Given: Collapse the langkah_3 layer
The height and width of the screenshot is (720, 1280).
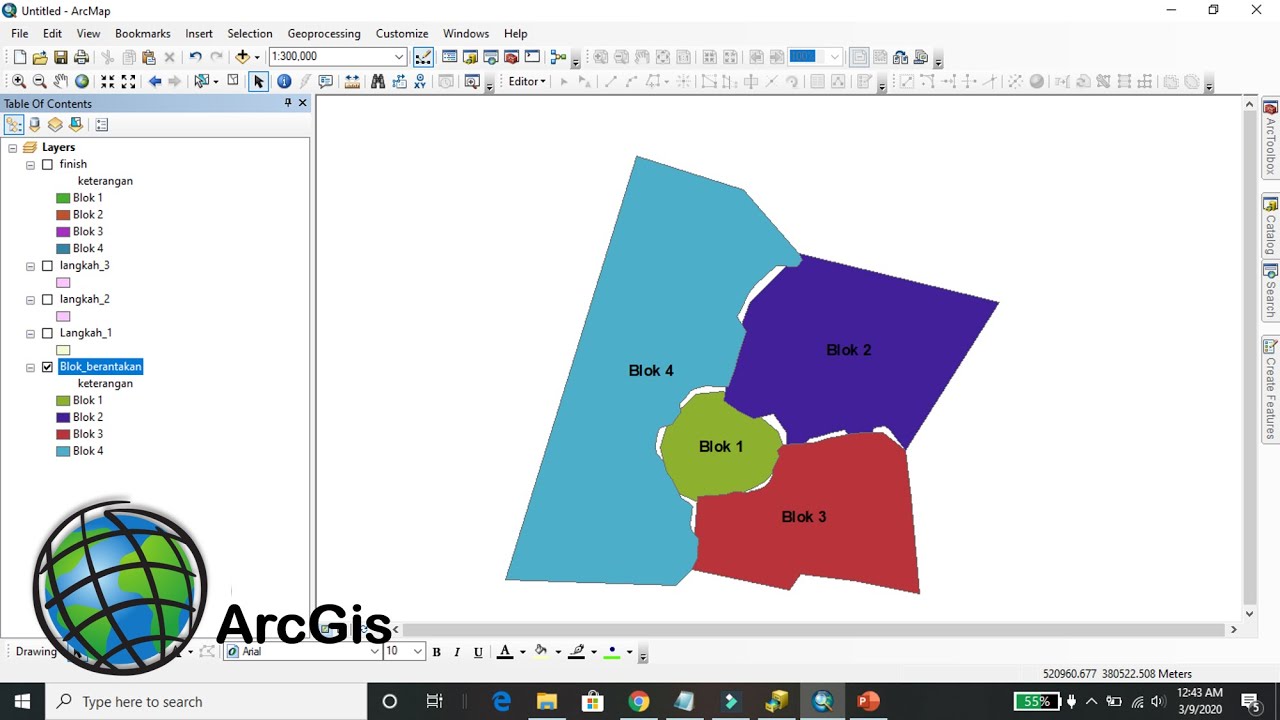Looking at the screenshot, I should coord(31,266).
